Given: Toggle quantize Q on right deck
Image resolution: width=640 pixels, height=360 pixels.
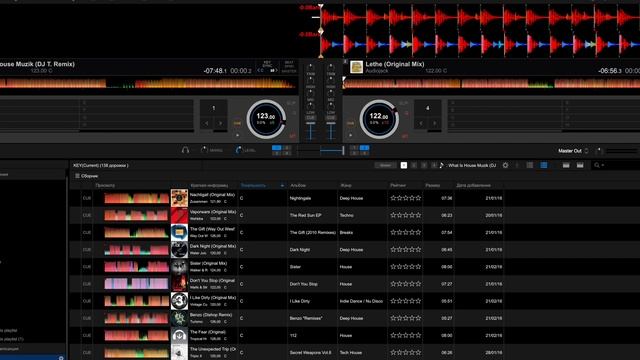Looking at the screenshot, I should click(x=407, y=113).
